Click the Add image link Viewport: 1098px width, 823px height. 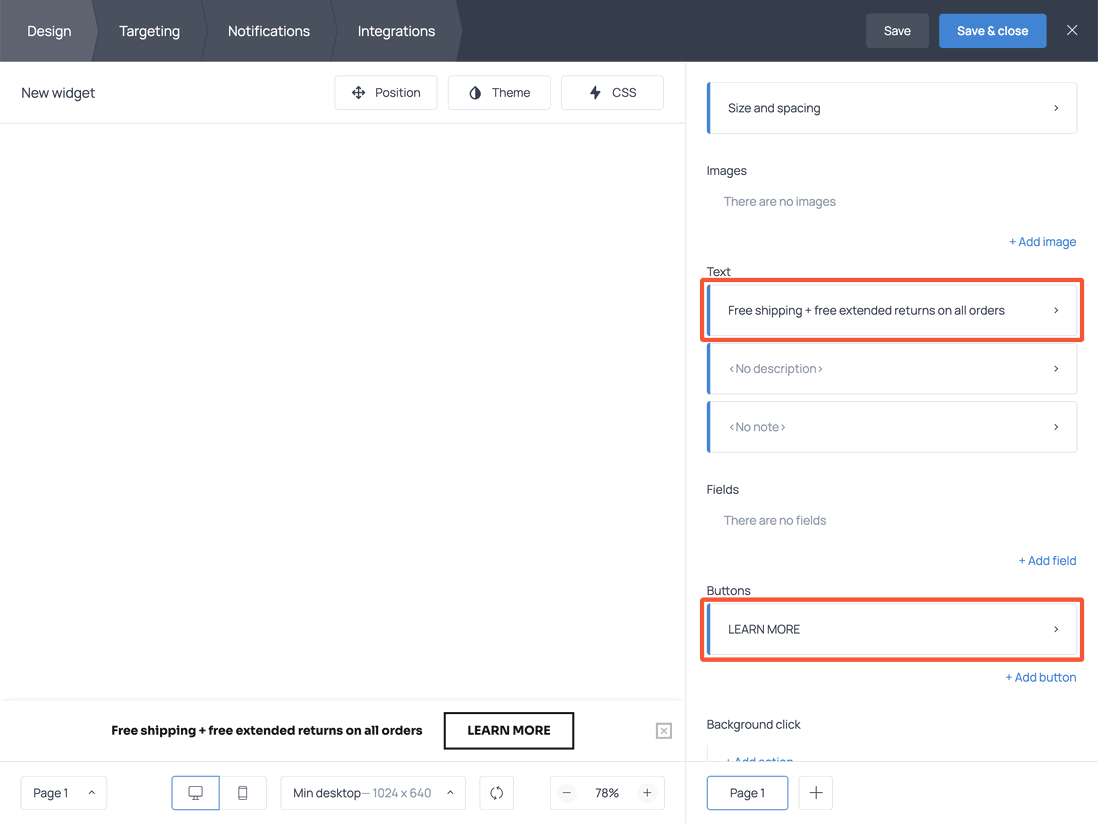1042,241
